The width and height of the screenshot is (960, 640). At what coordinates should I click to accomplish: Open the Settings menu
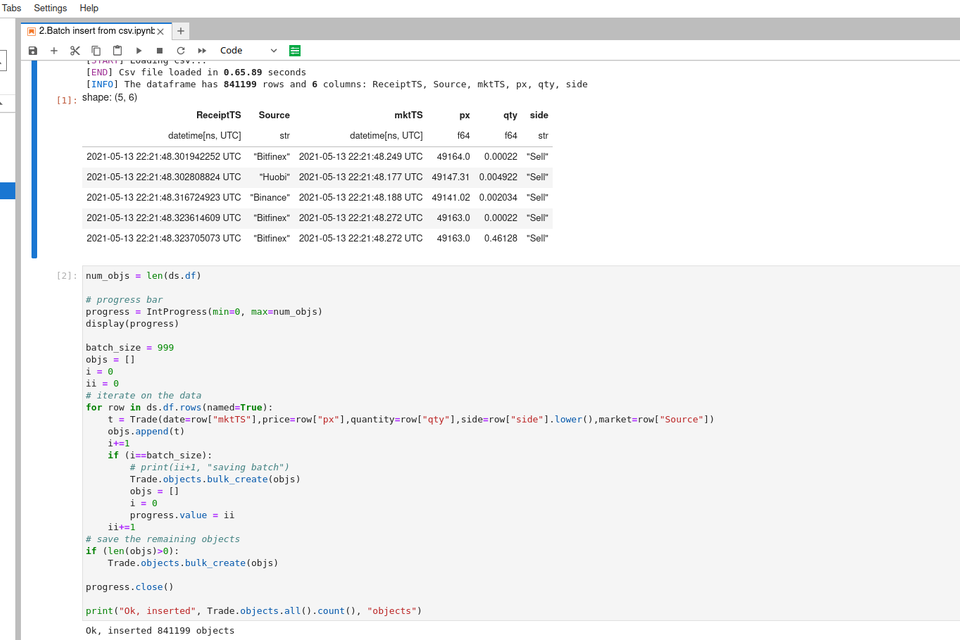[x=50, y=8]
